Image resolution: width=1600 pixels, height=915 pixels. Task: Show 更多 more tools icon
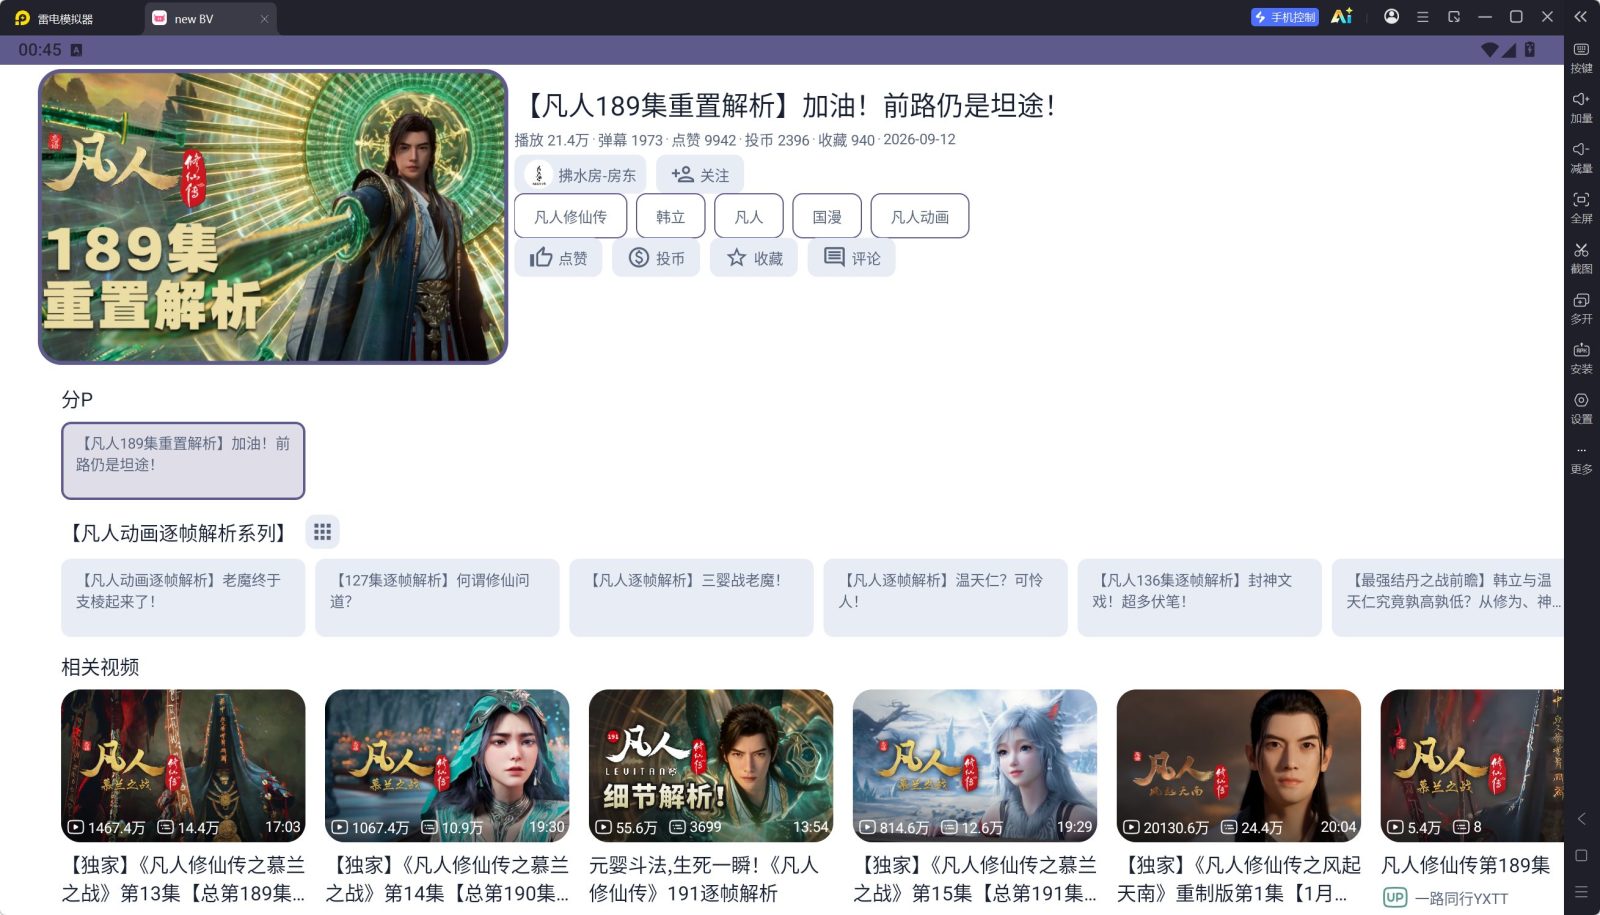pos(1581,459)
